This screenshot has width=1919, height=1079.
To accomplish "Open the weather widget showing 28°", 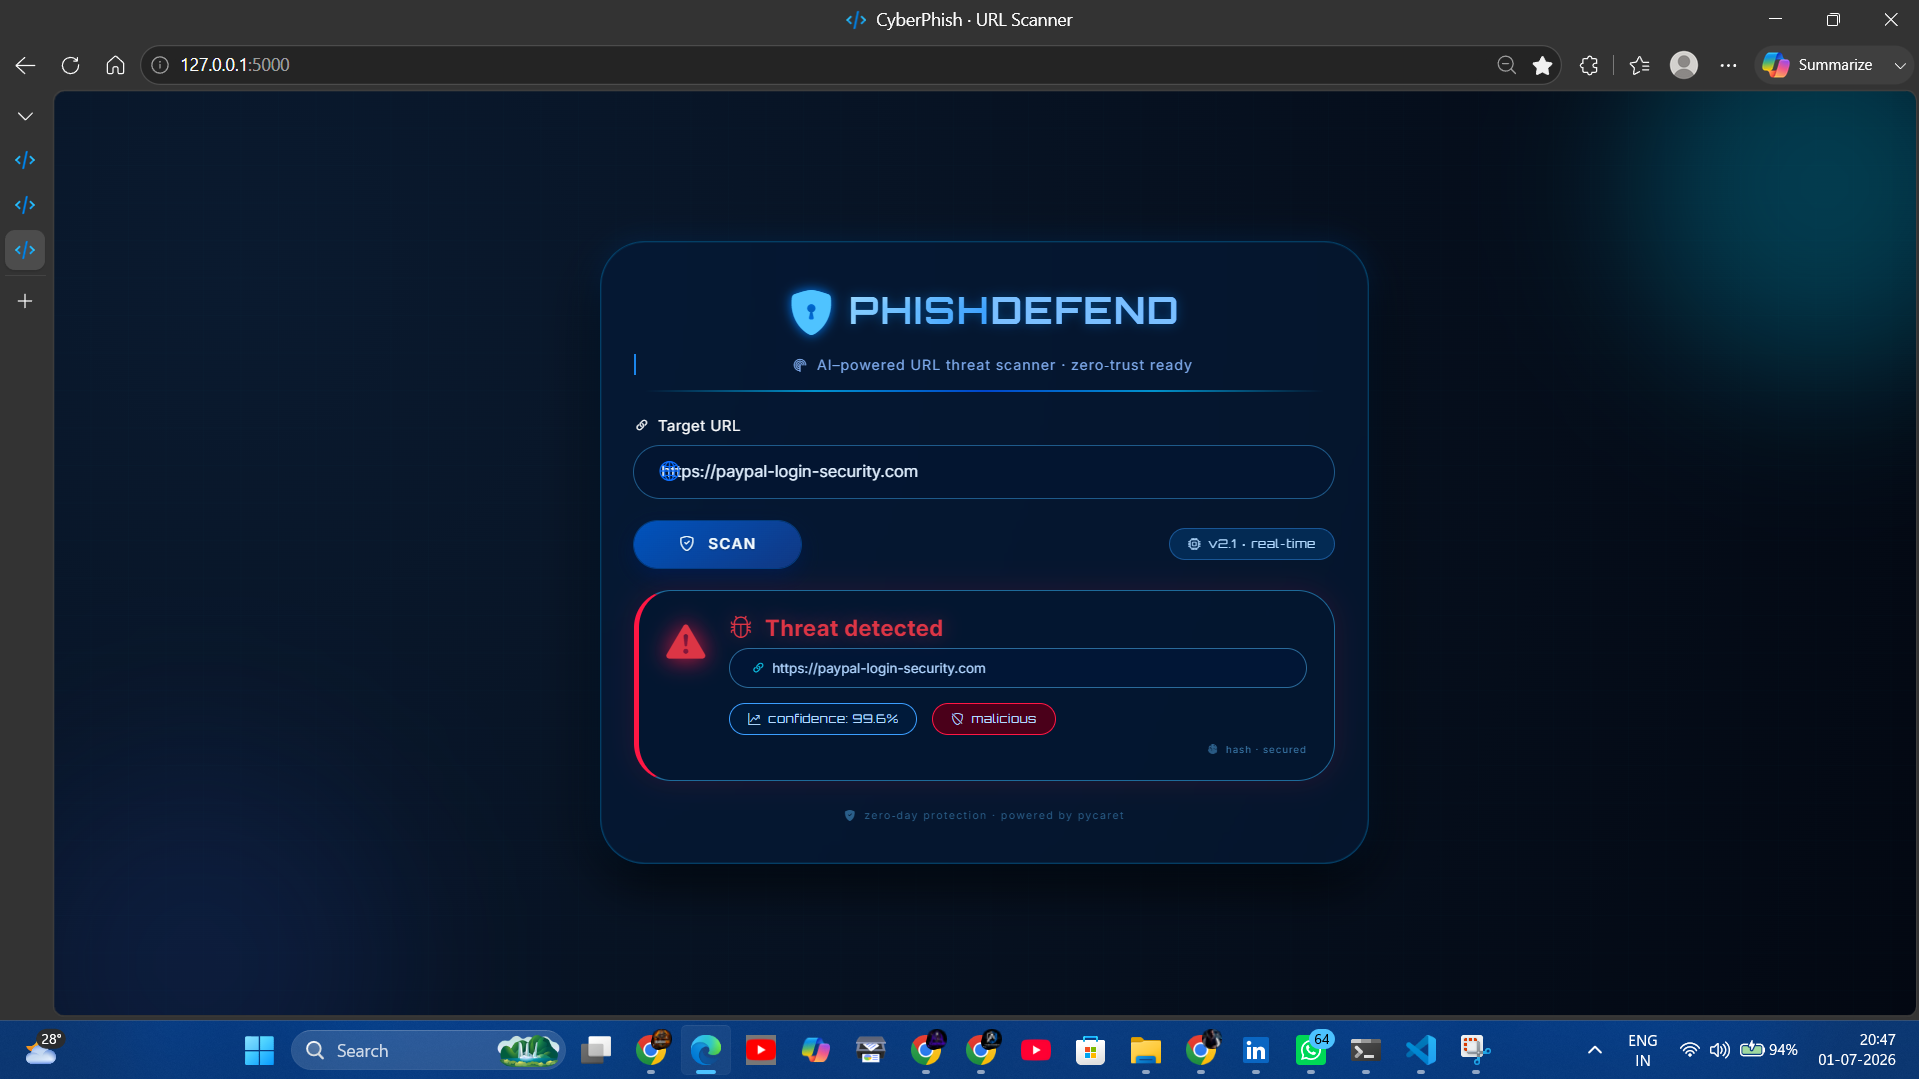I will click(x=42, y=1050).
